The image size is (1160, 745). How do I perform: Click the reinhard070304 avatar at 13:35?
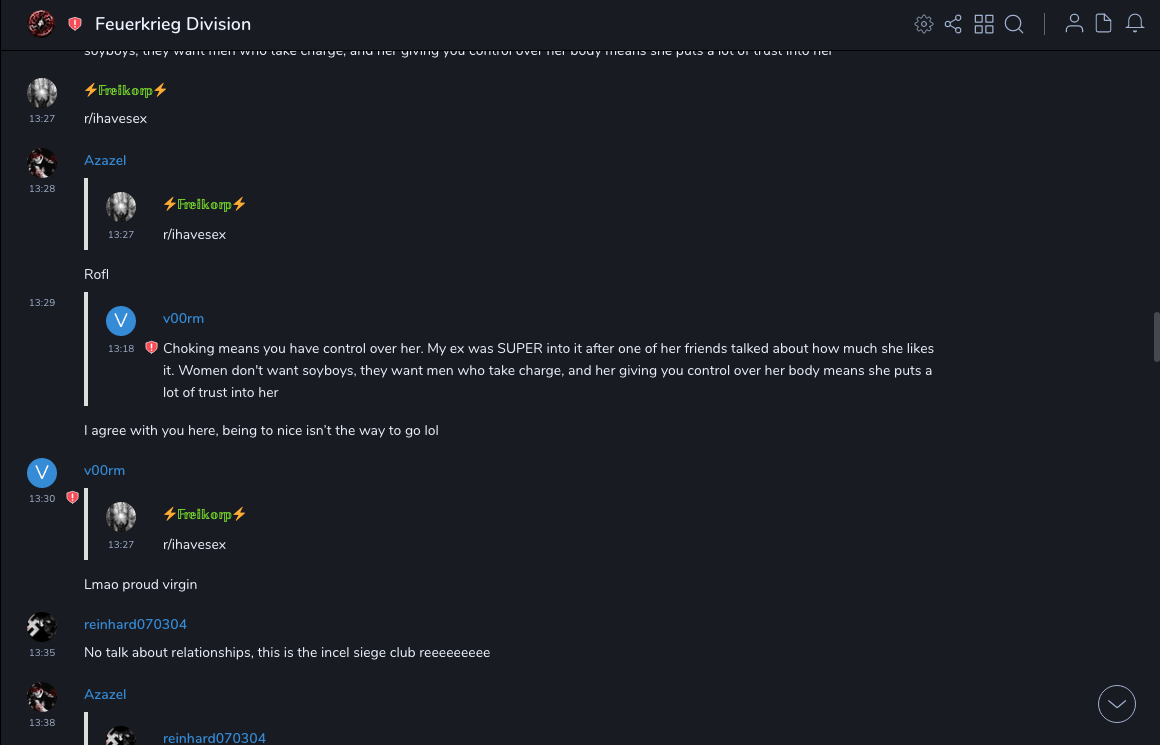pyautogui.click(x=42, y=627)
